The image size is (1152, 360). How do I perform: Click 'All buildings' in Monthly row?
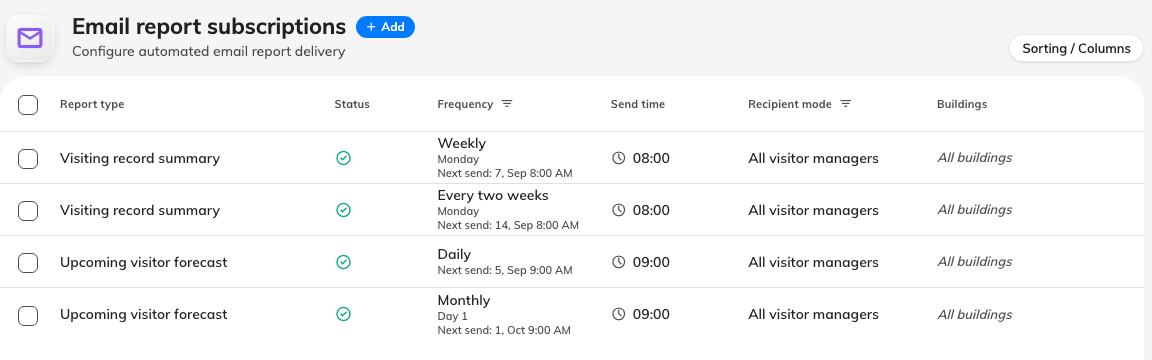click(x=974, y=314)
